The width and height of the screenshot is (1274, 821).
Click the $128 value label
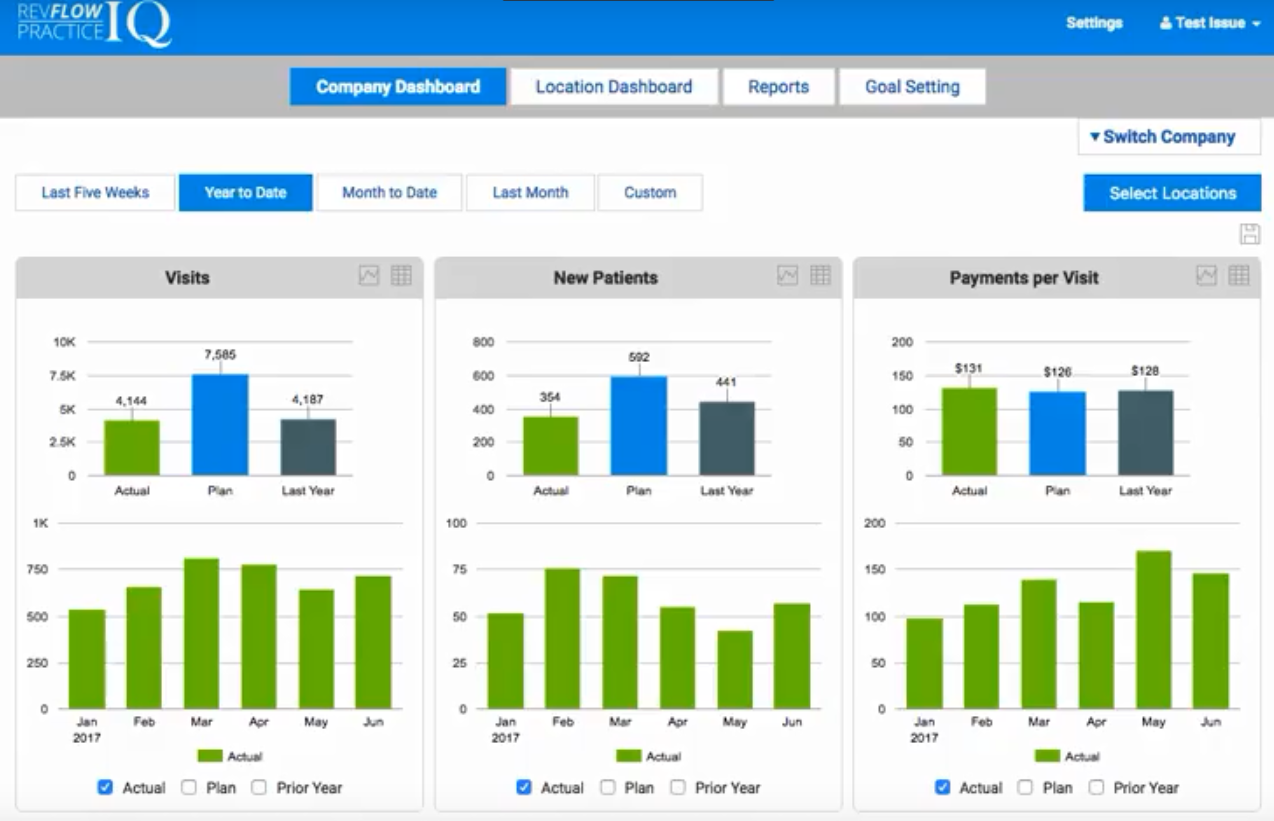(1145, 370)
